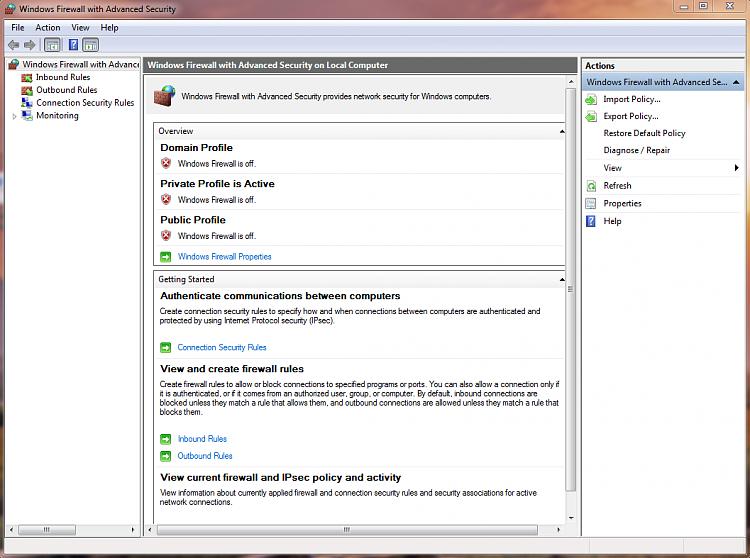Click Import Policy... in Actions pane
The height and width of the screenshot is (558, 750).
631,99
